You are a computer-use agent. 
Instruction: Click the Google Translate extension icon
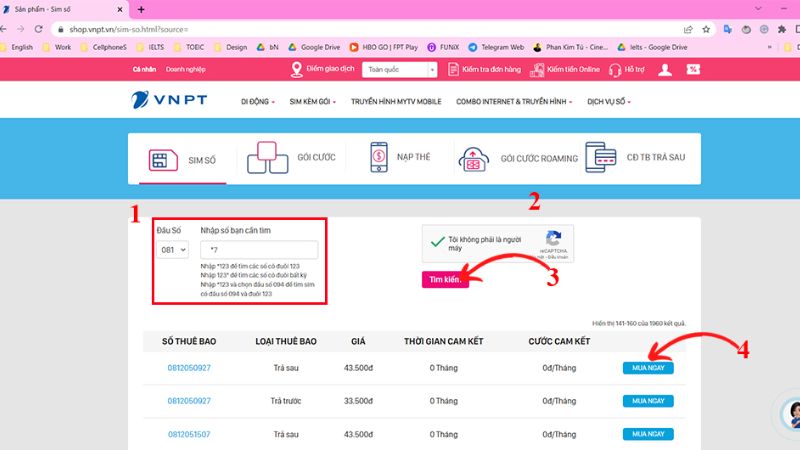click(x=728, y=29)
